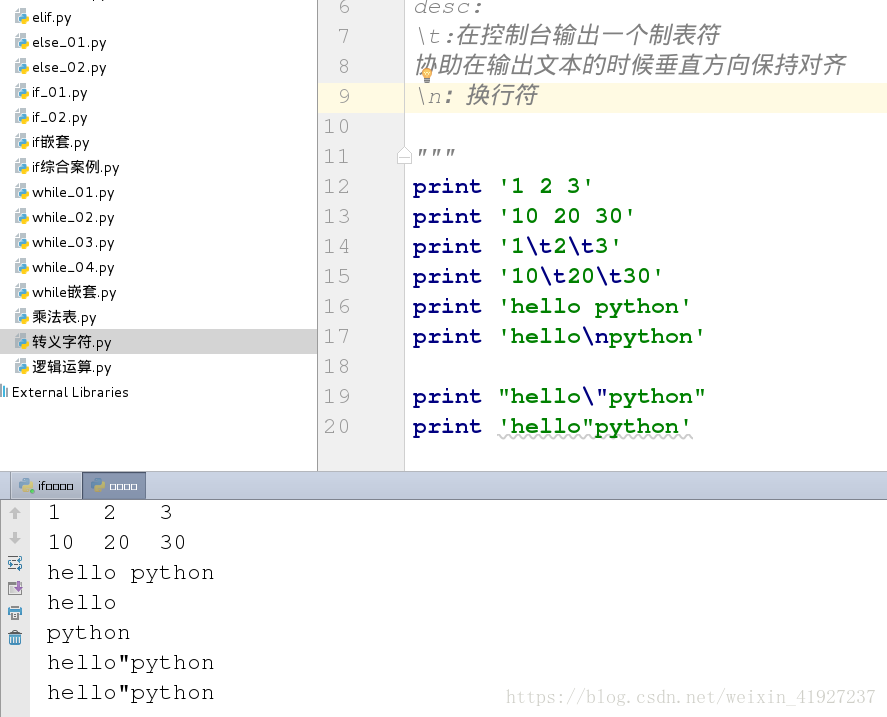The image size is (887, 717).
Task: Select while_03.py file
Action: [x=73, y=242]
